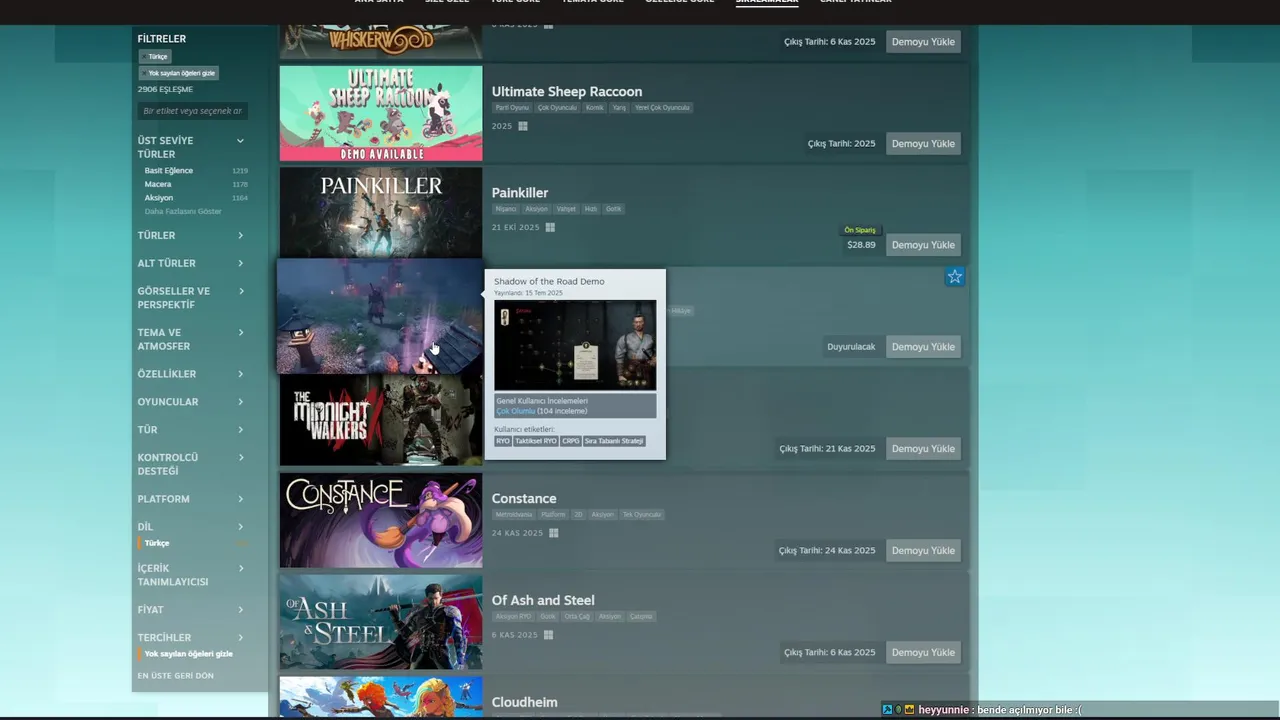
Task: Click 'EN ÜSTE GERİ DÖN' link
Action: pos(176,676)
